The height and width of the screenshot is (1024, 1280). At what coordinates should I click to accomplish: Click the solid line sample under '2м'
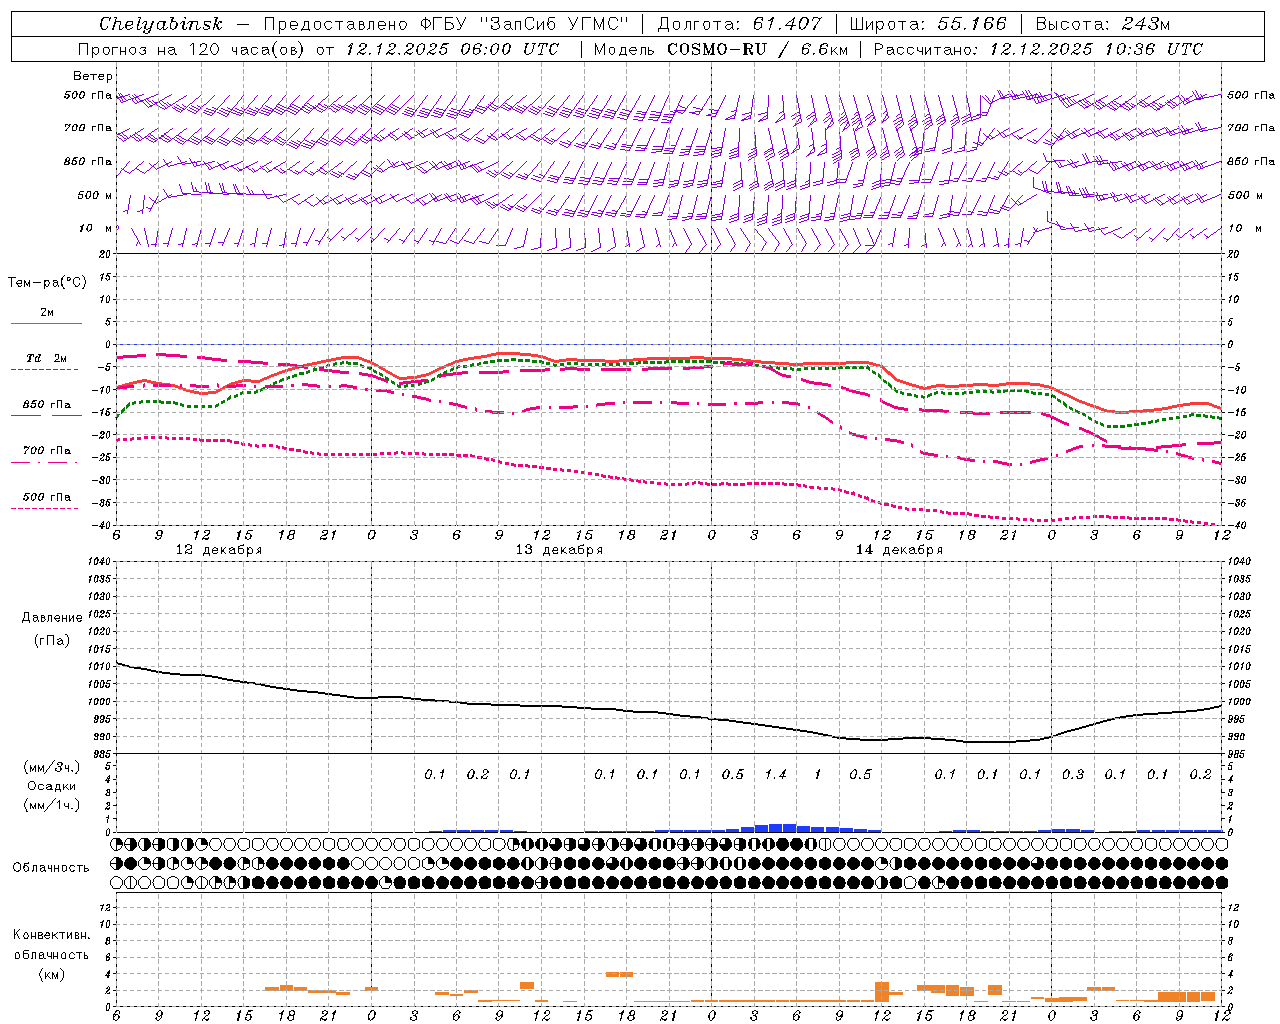pyautogui.click(x=46, y=323)
